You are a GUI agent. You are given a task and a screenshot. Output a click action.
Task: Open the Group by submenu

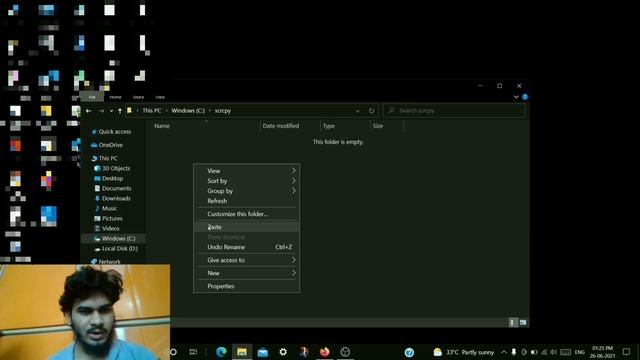click(247, 191)
